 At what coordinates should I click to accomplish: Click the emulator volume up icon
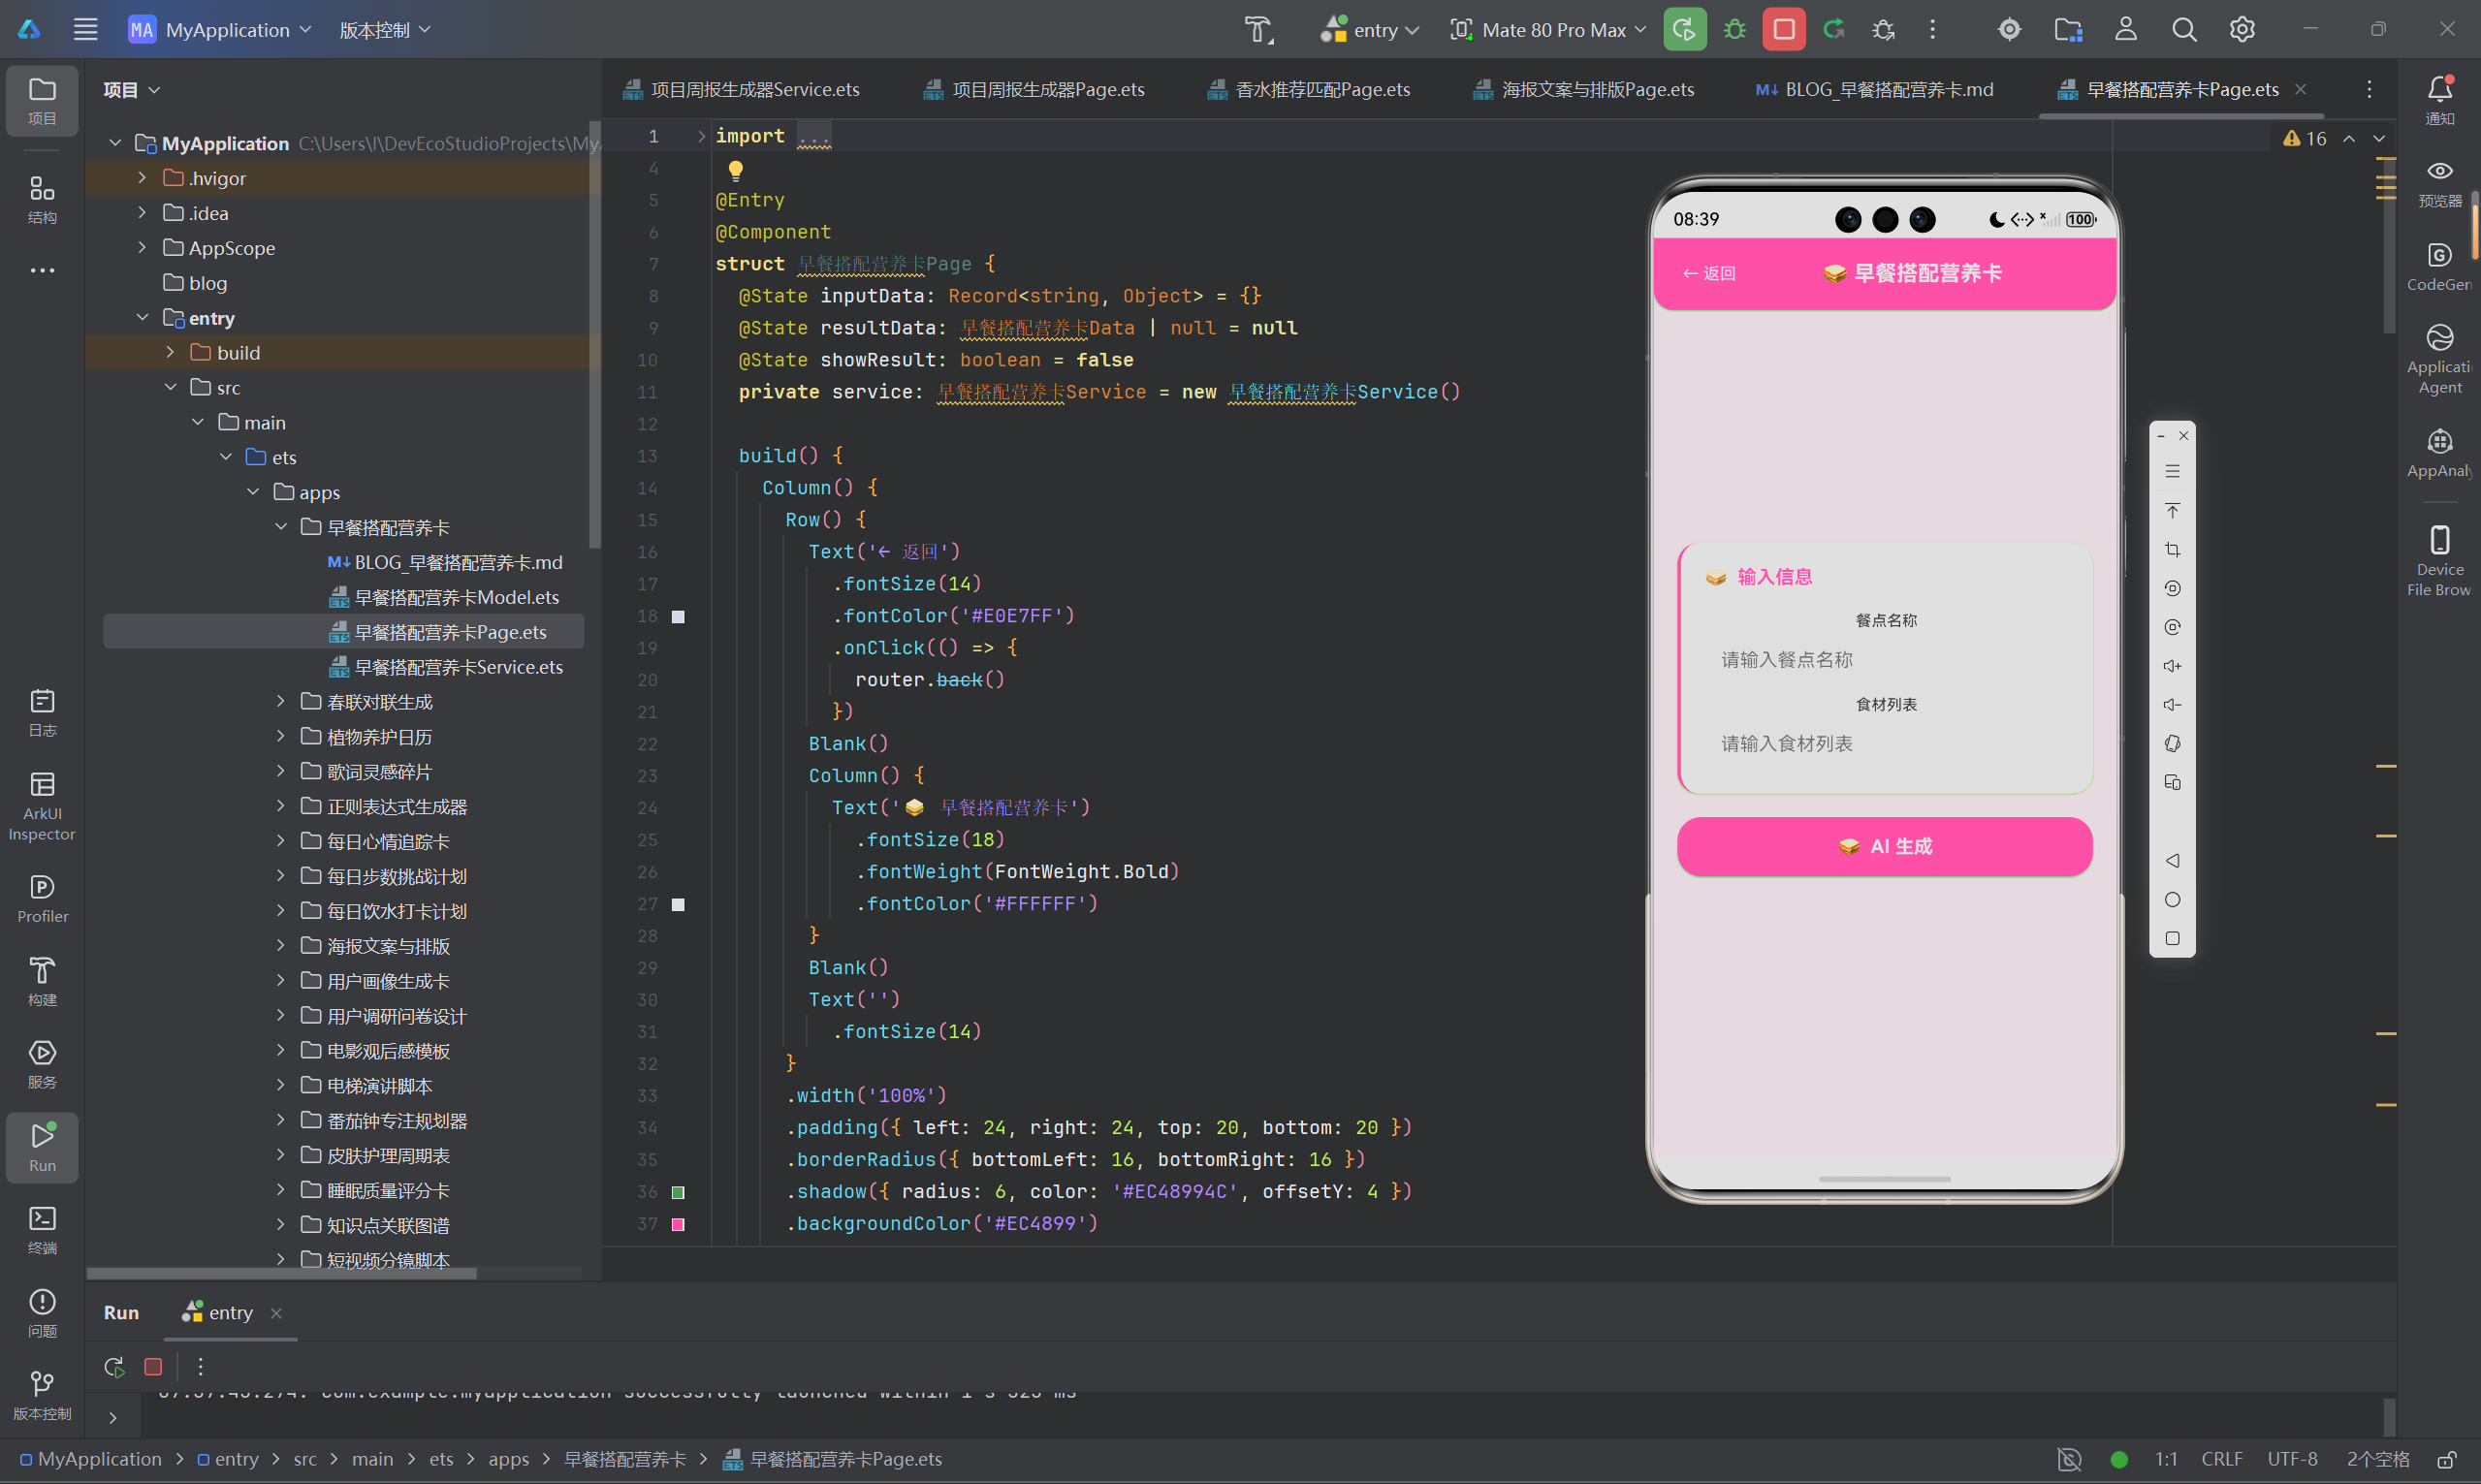2172,666
